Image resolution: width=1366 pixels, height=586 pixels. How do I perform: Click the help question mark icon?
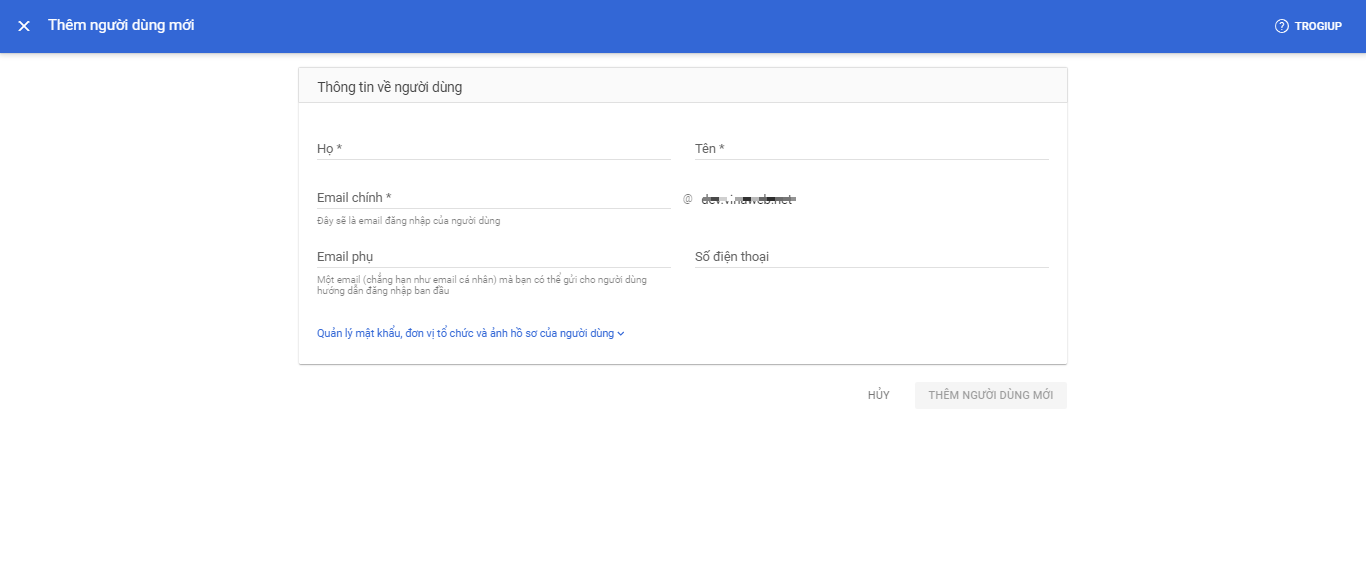(1281, 26)
